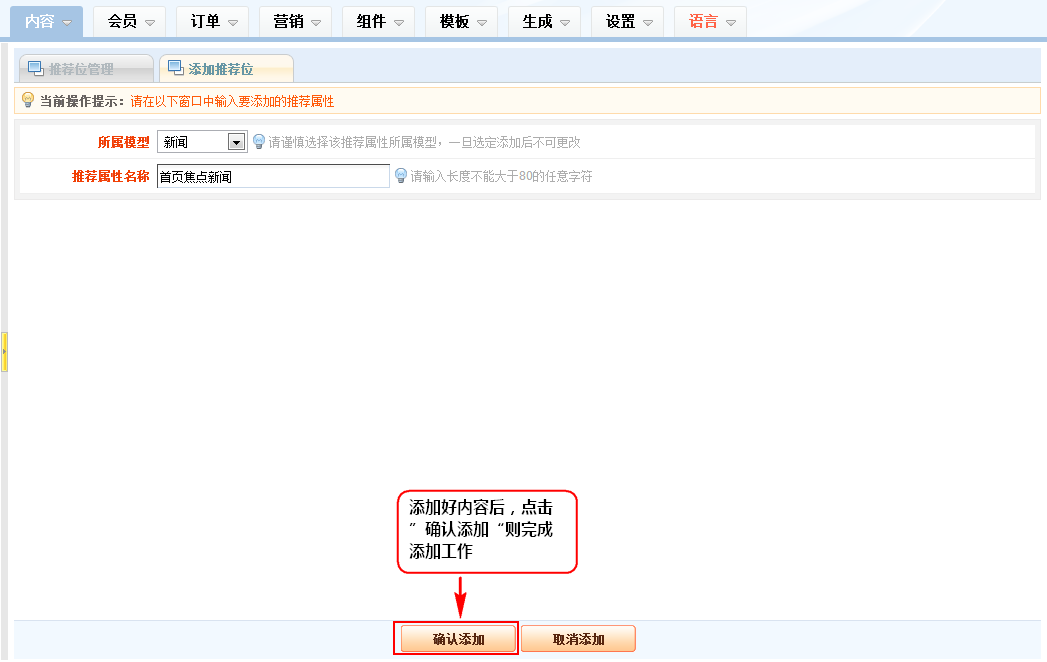
Task: Click the 推荐属性名称 text input field
Action: point(273,176)
